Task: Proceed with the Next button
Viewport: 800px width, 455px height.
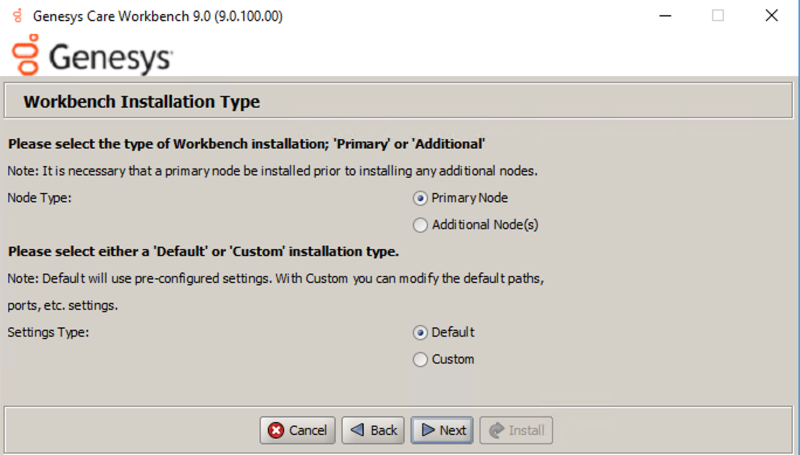Action: click(443, 430)
